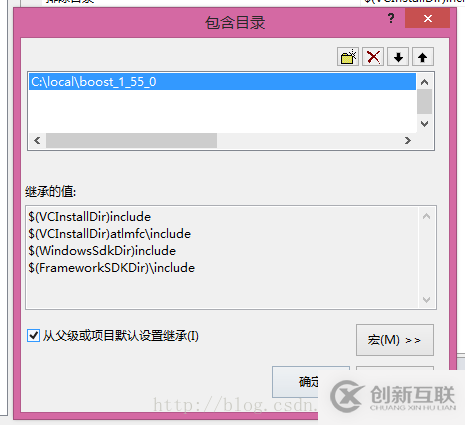This screenshot has height=425, width=465.
Task: Click inherited values scroll down arrow
Action: click(x=426, y=300)
